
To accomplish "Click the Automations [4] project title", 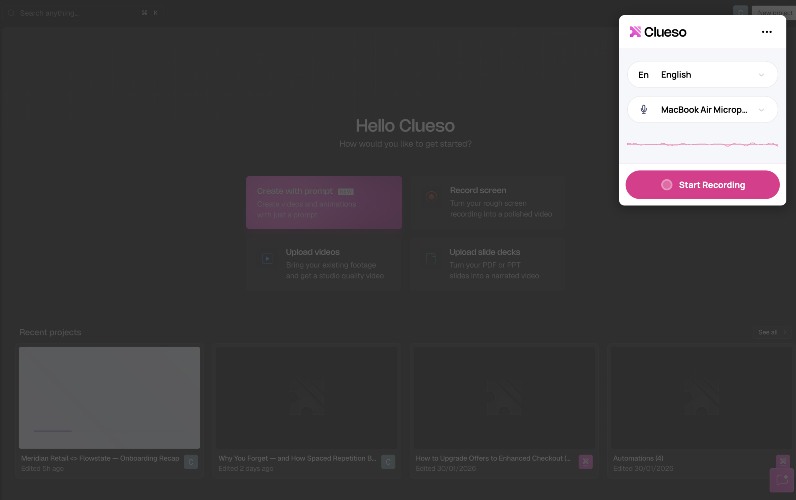I will click(x=638, y=458).
